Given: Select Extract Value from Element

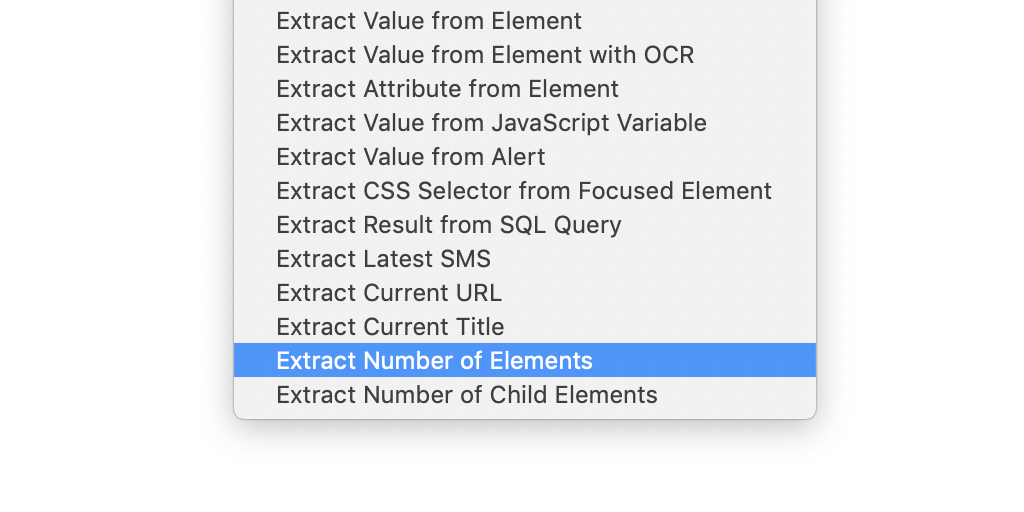Looking at the screenshot, I should tap(525, 21).
